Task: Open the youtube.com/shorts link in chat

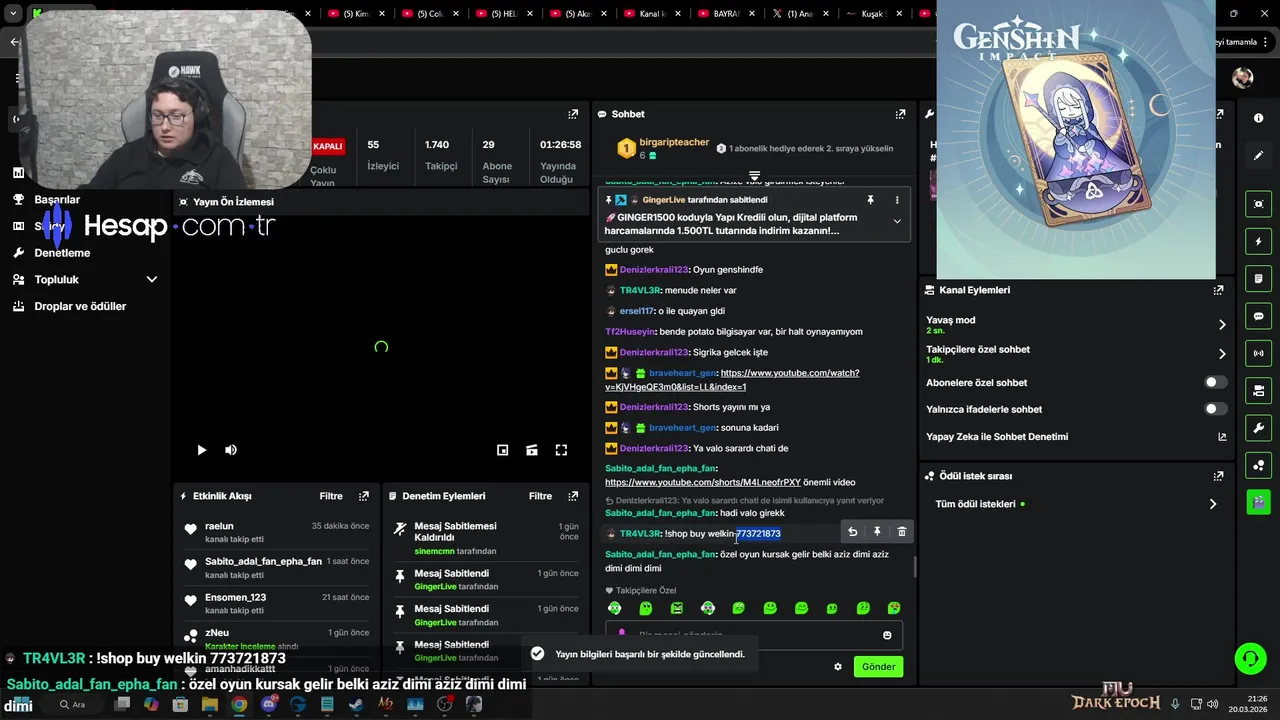Action: coord(703,482)
